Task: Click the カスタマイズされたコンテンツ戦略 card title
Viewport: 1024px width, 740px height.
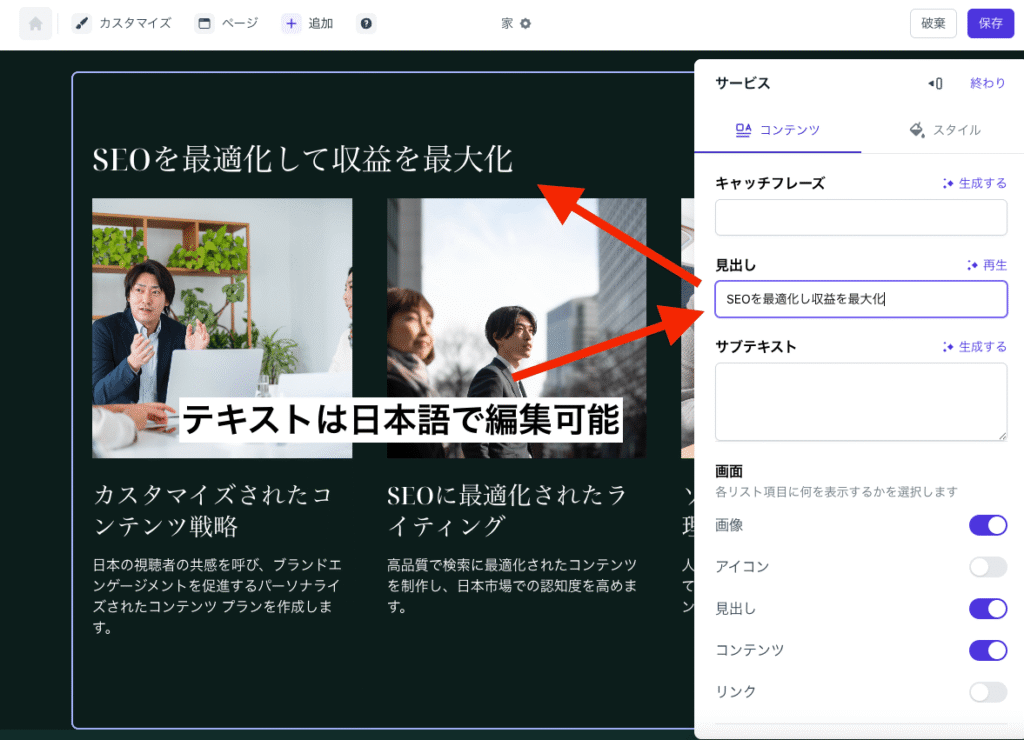Action: tap(213, 510)
